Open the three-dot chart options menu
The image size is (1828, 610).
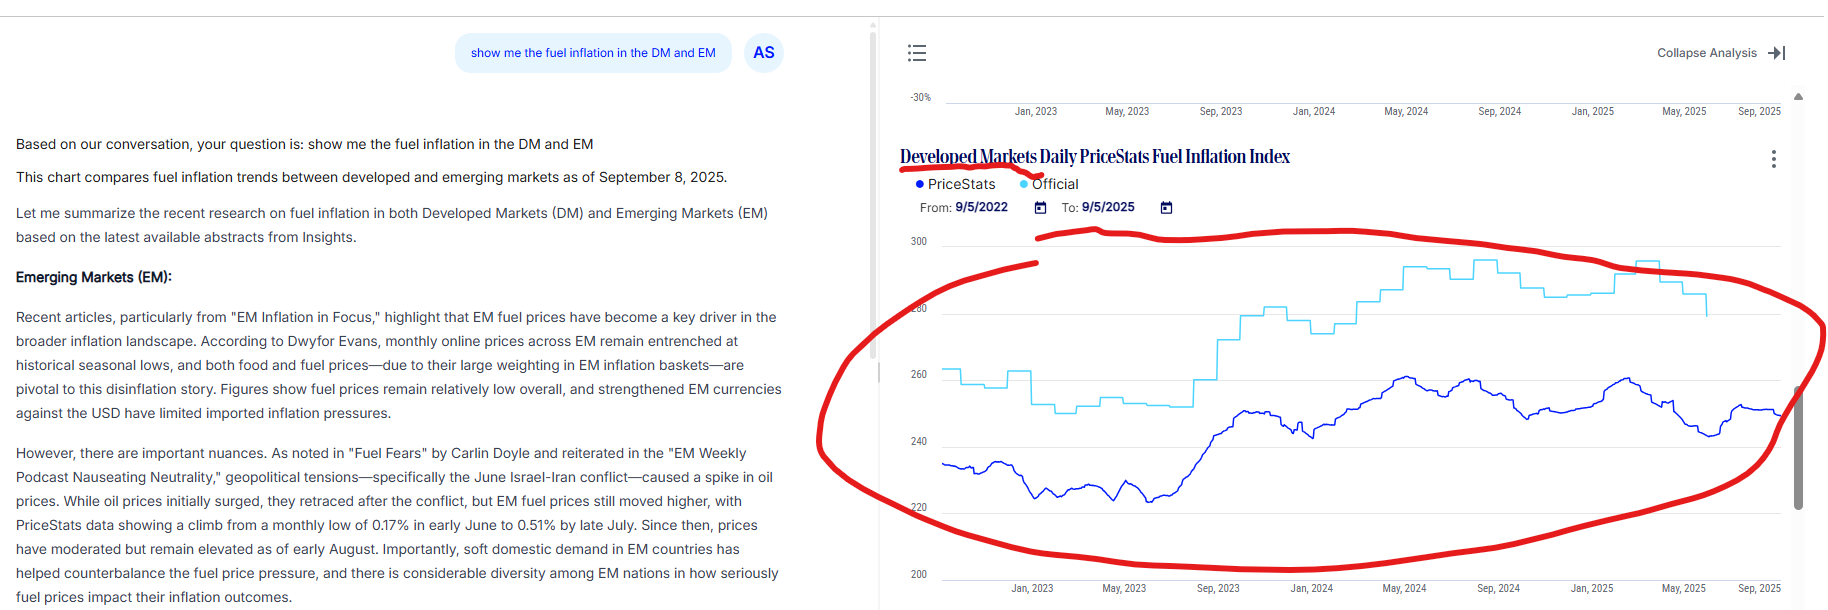[x=1773, y=159]
